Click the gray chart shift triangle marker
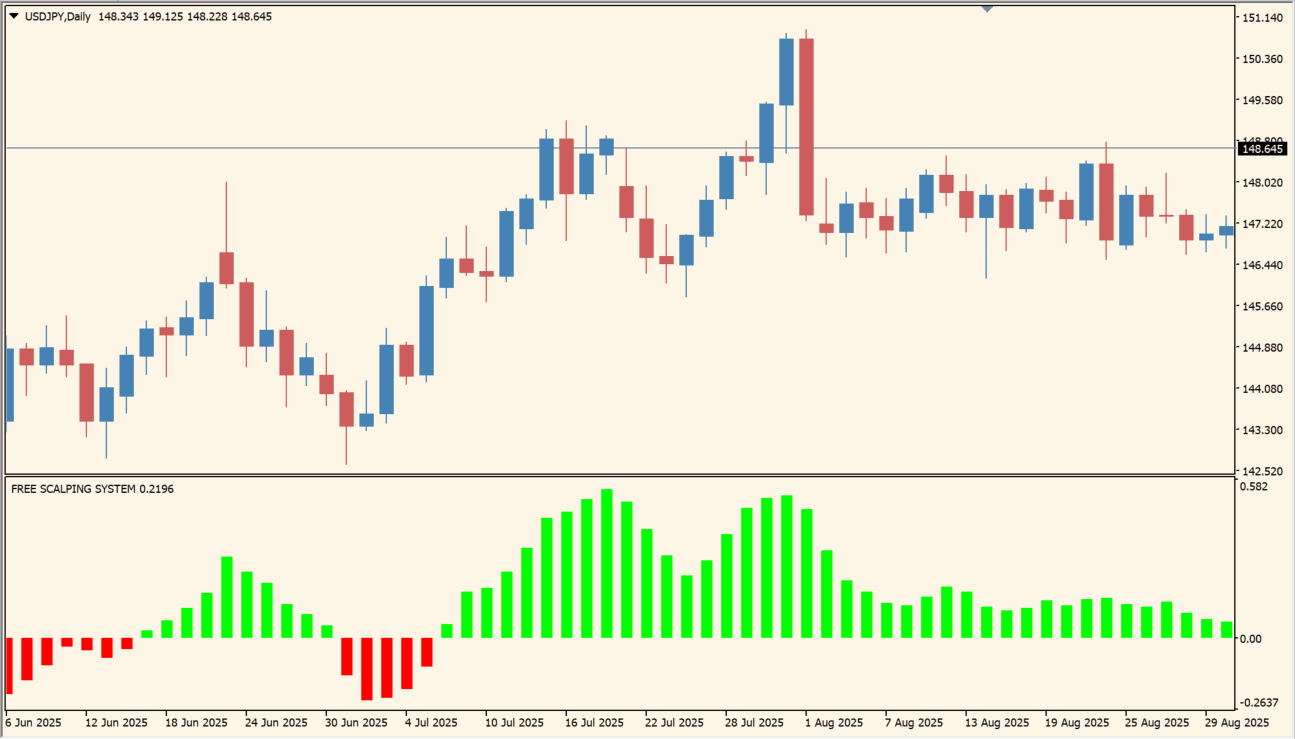Screen dimensions: 1295x739 987,9
